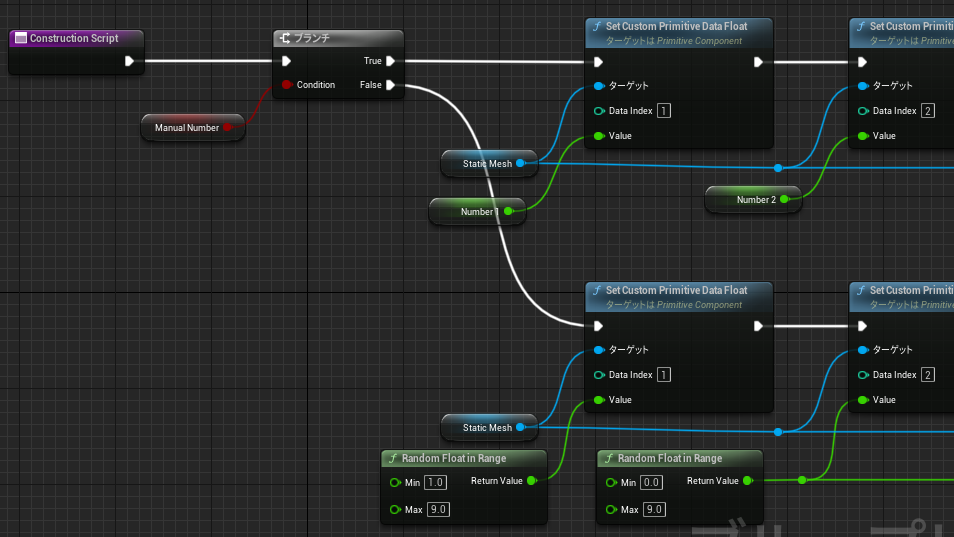Viewport: 954px width, 537px height.
Task: Click exec output pin on the node fed by True
Action: click(758, 62)
